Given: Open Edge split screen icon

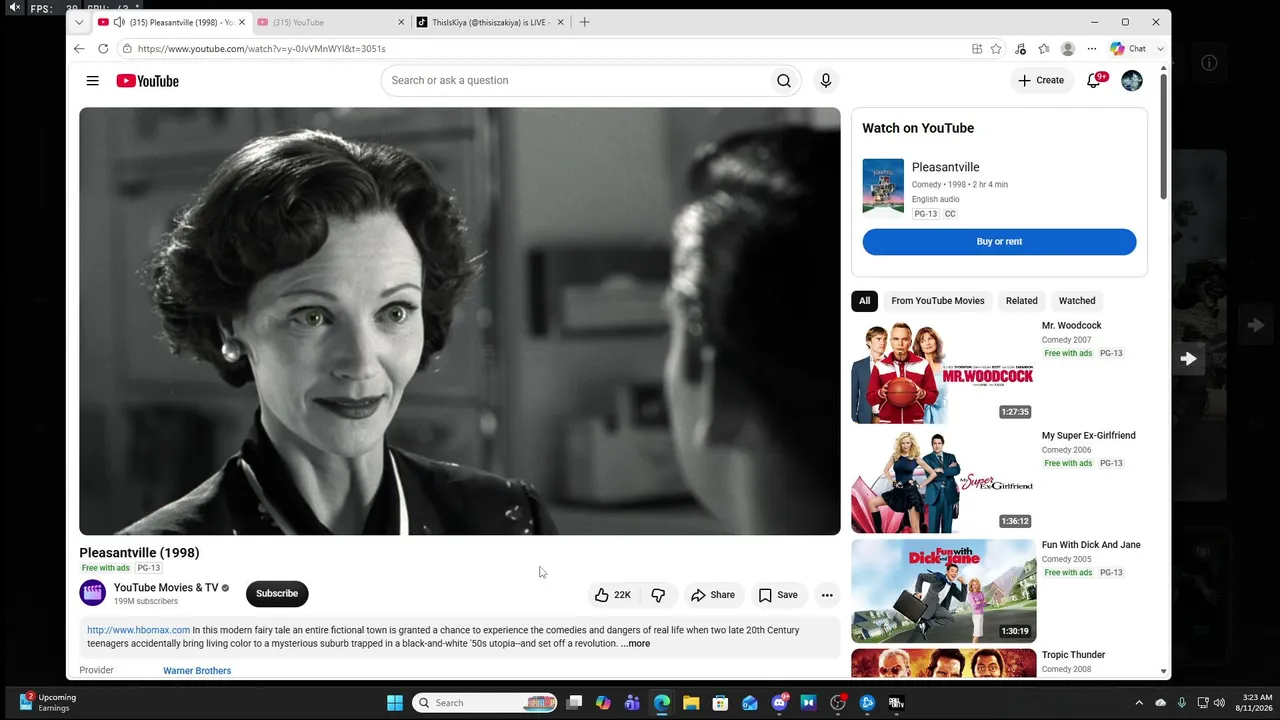Looking at the screenshot, I should coord(977,48).
